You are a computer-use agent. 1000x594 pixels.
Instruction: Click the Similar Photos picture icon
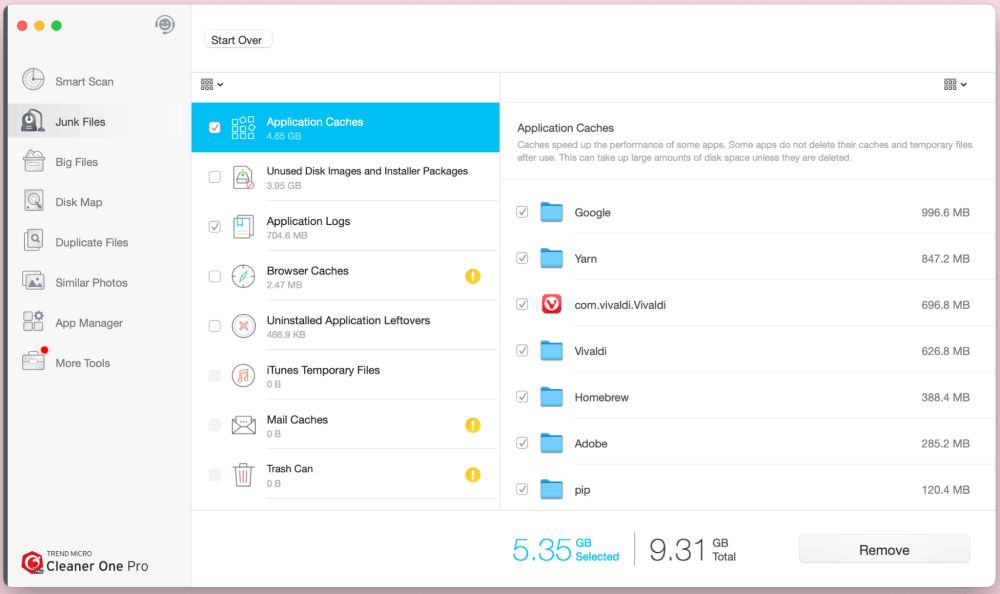click(x=33, y=281)
